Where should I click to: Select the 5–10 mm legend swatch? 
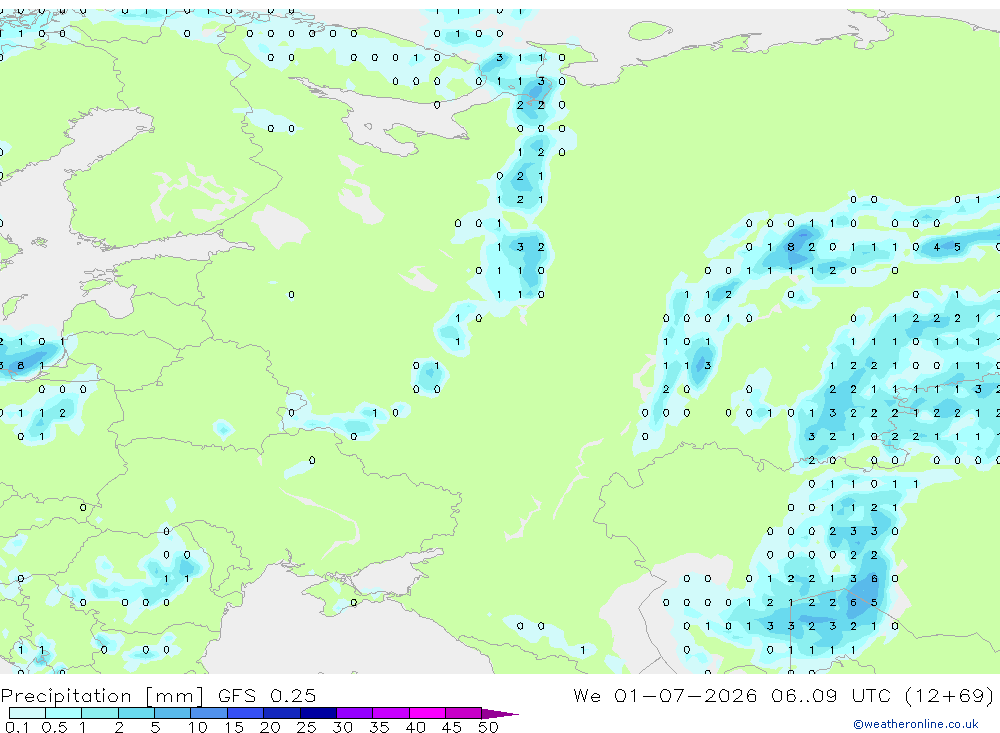click(172, 713)
